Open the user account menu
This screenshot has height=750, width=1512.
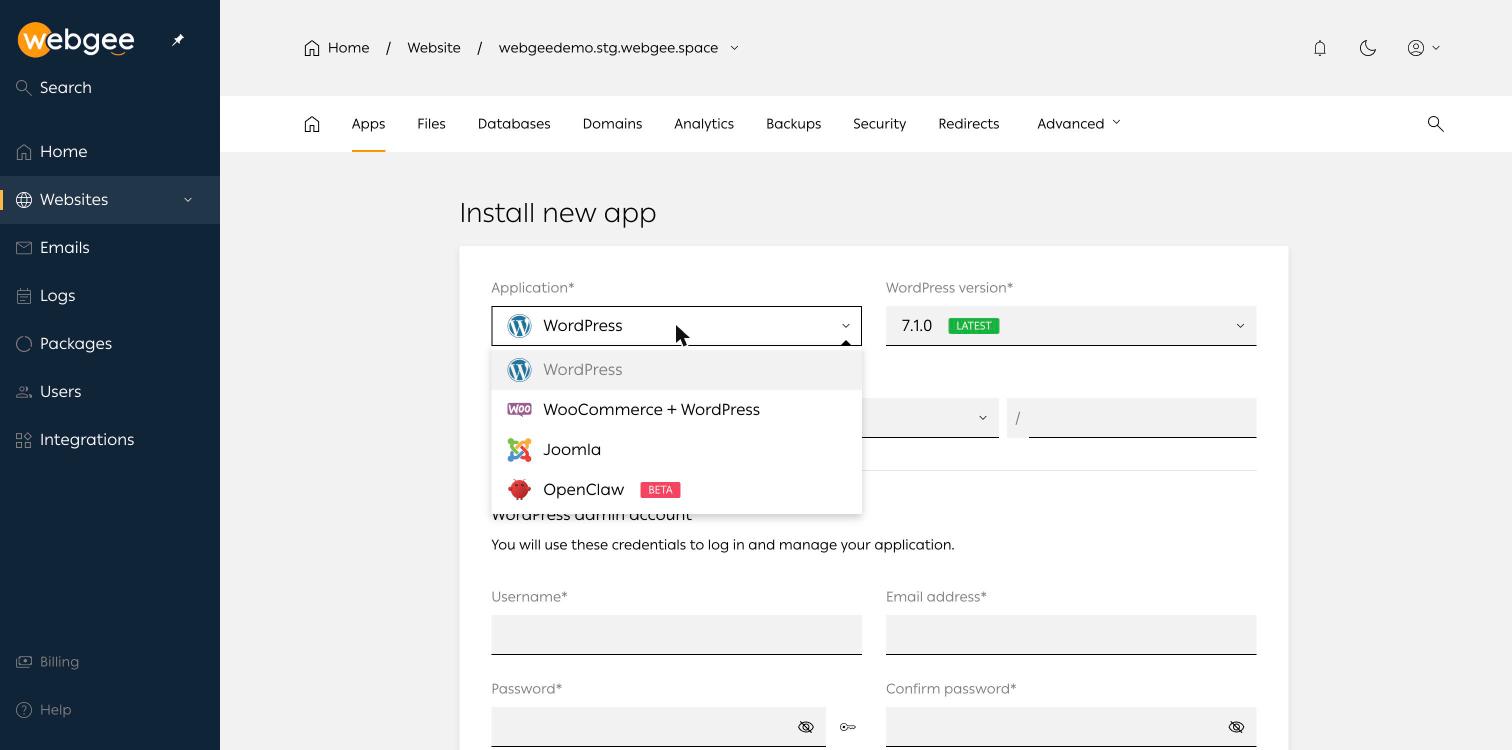pyautogui.click(x=1424, y=48)
